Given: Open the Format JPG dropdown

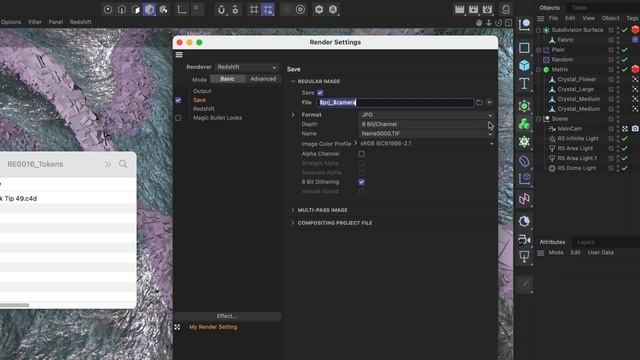Looking at the screenshot, I should [x=427, y=115].
